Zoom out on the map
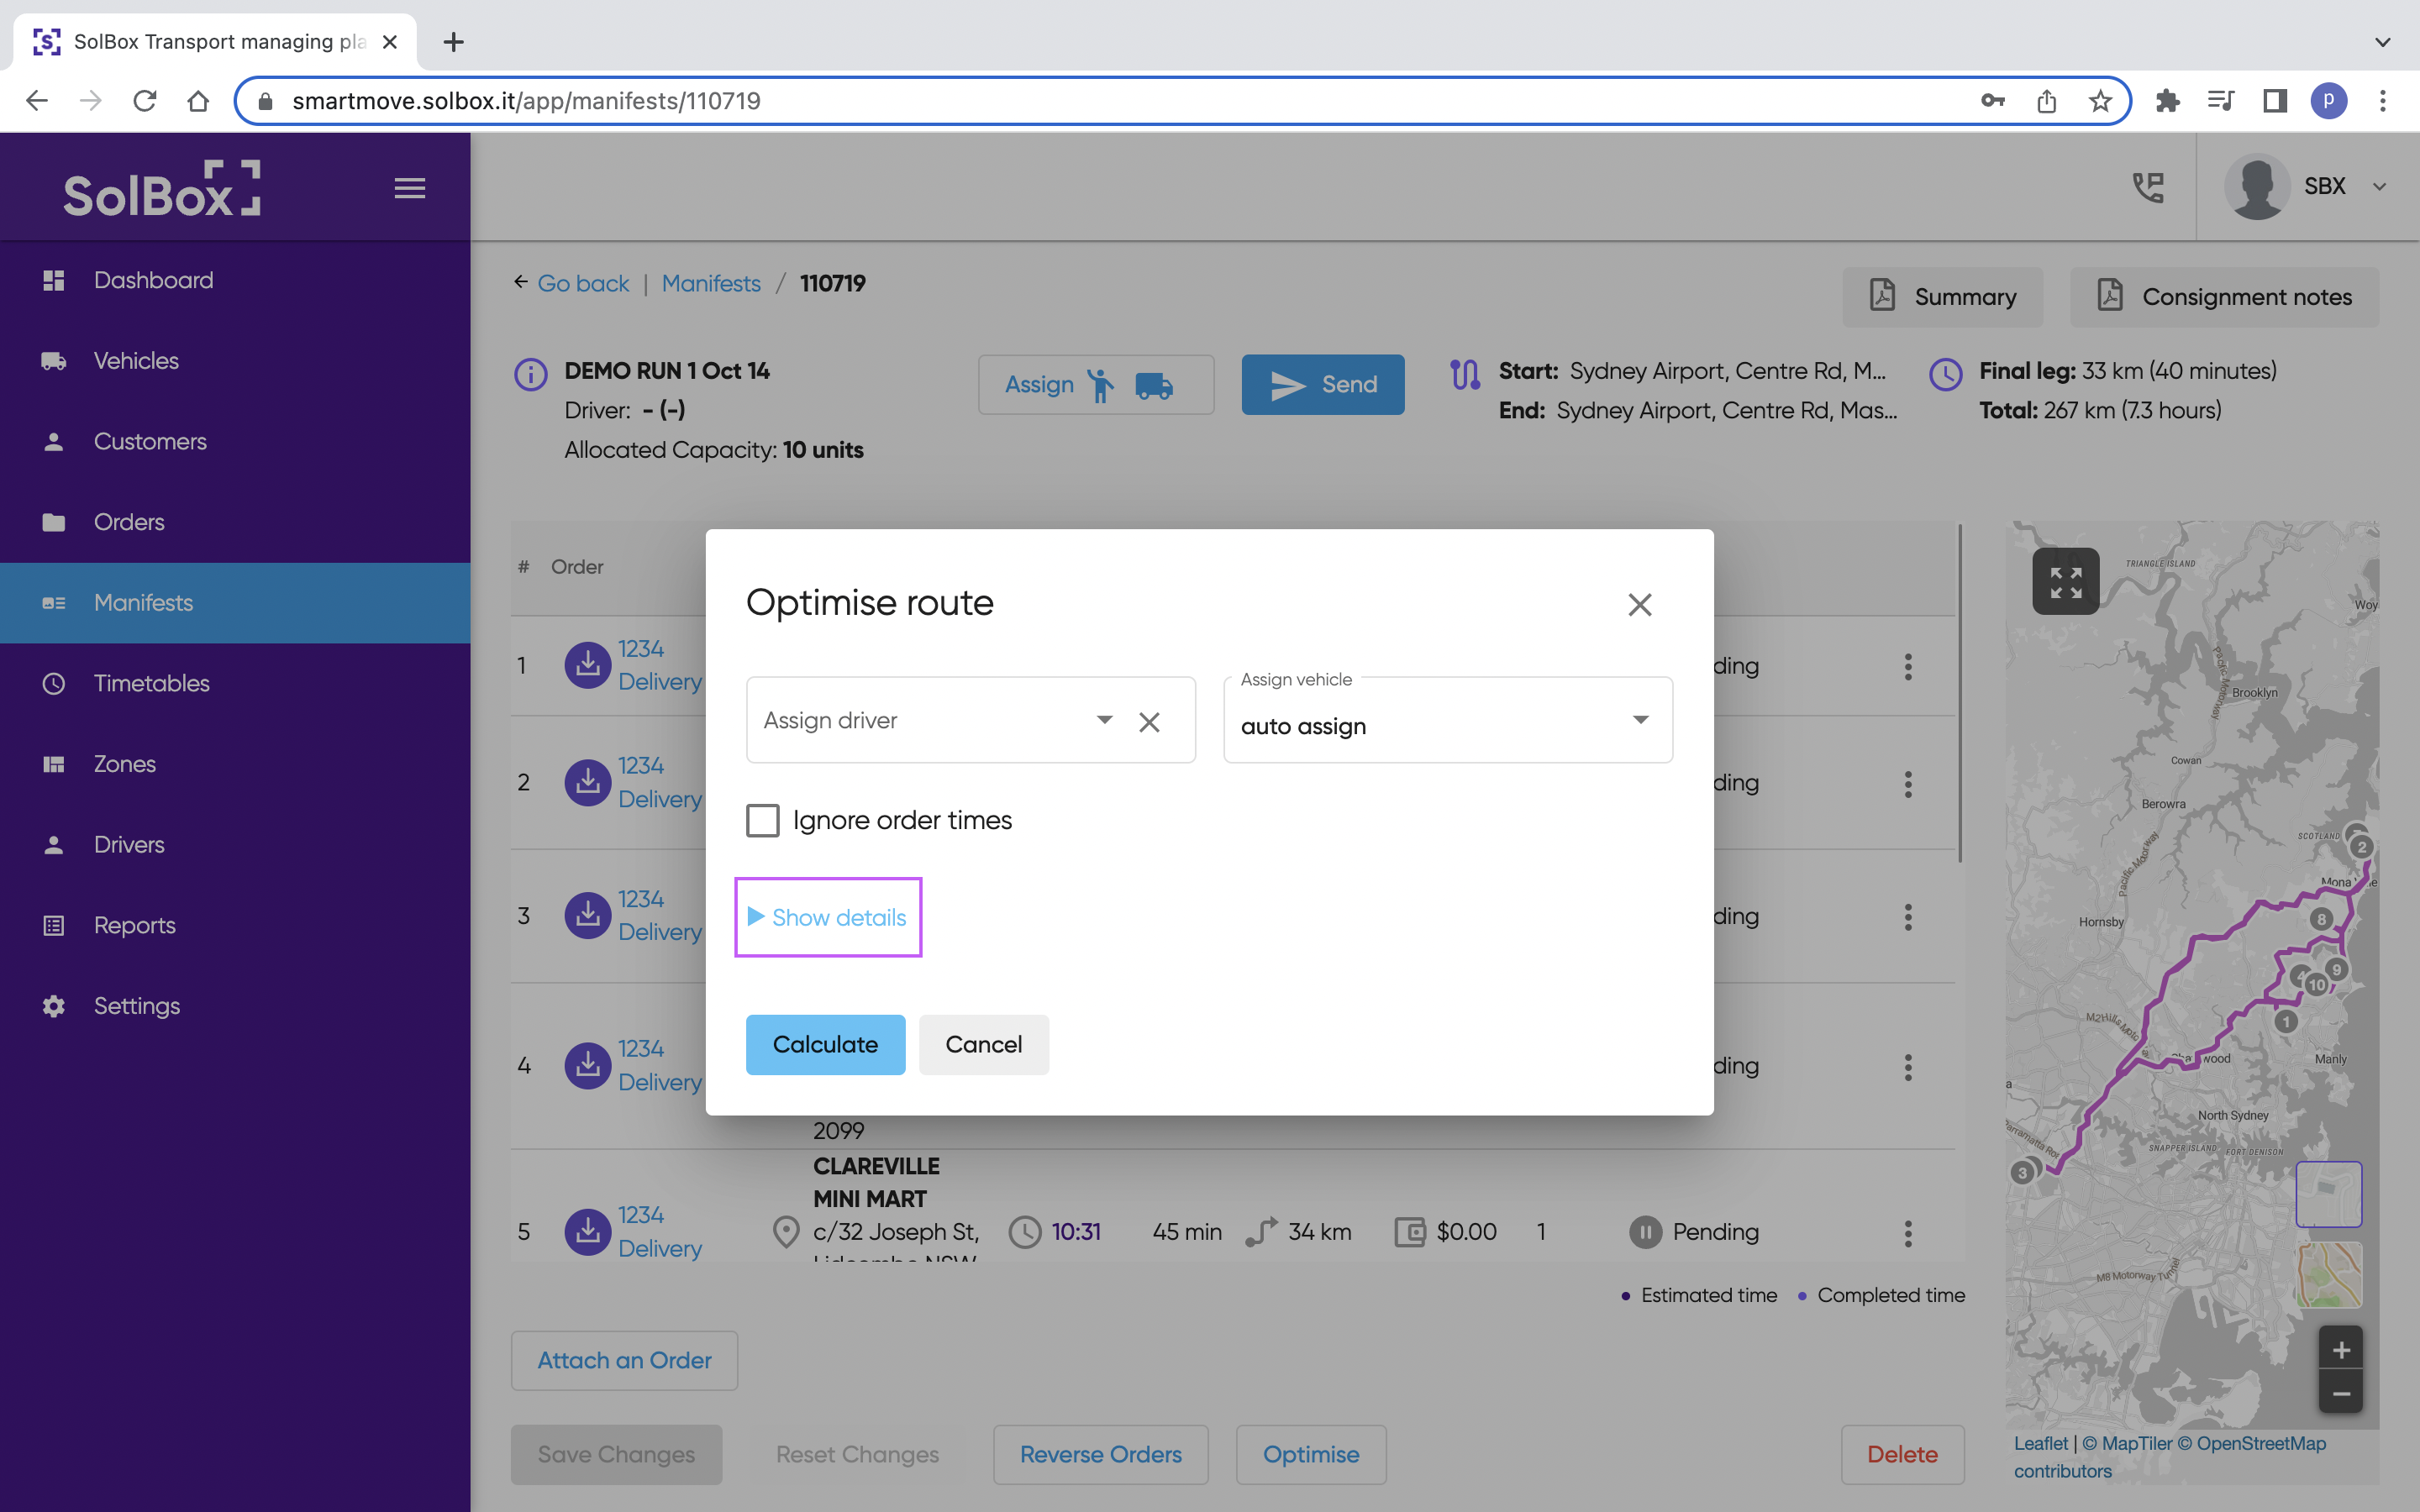The image size is (2420, 1512). 2341,1393
